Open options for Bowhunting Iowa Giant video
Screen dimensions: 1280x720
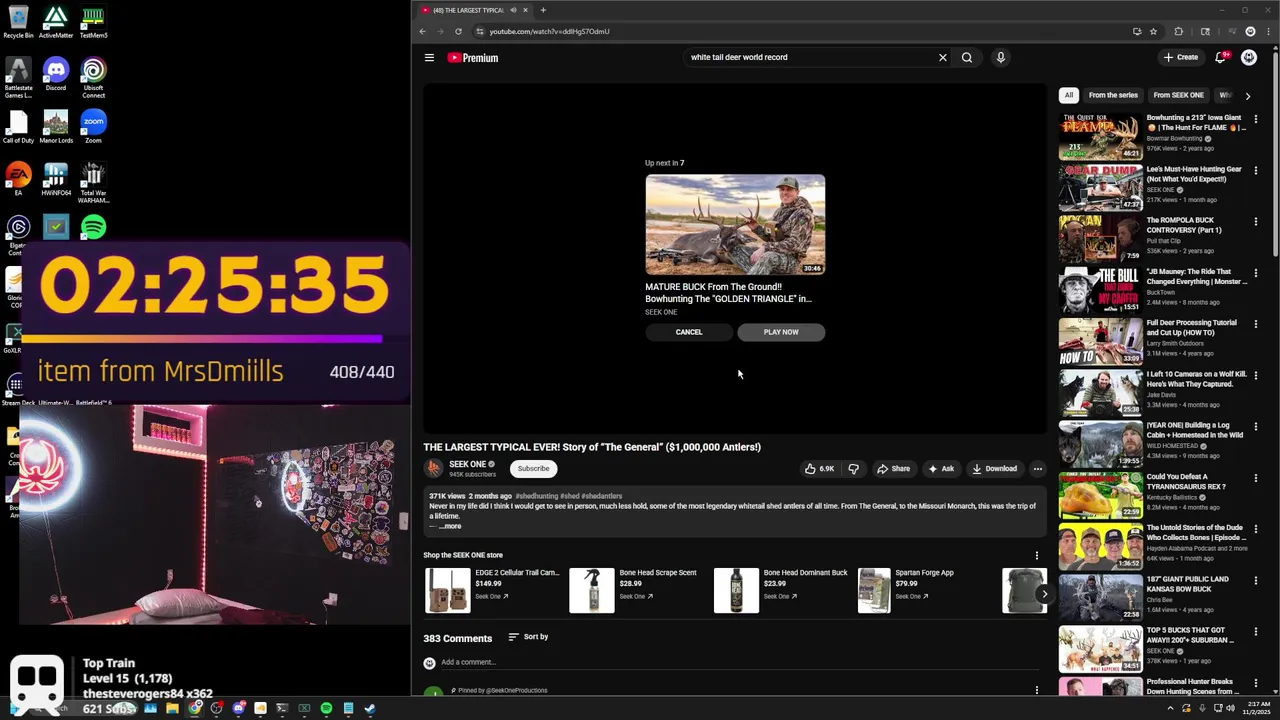[1256, 119]
